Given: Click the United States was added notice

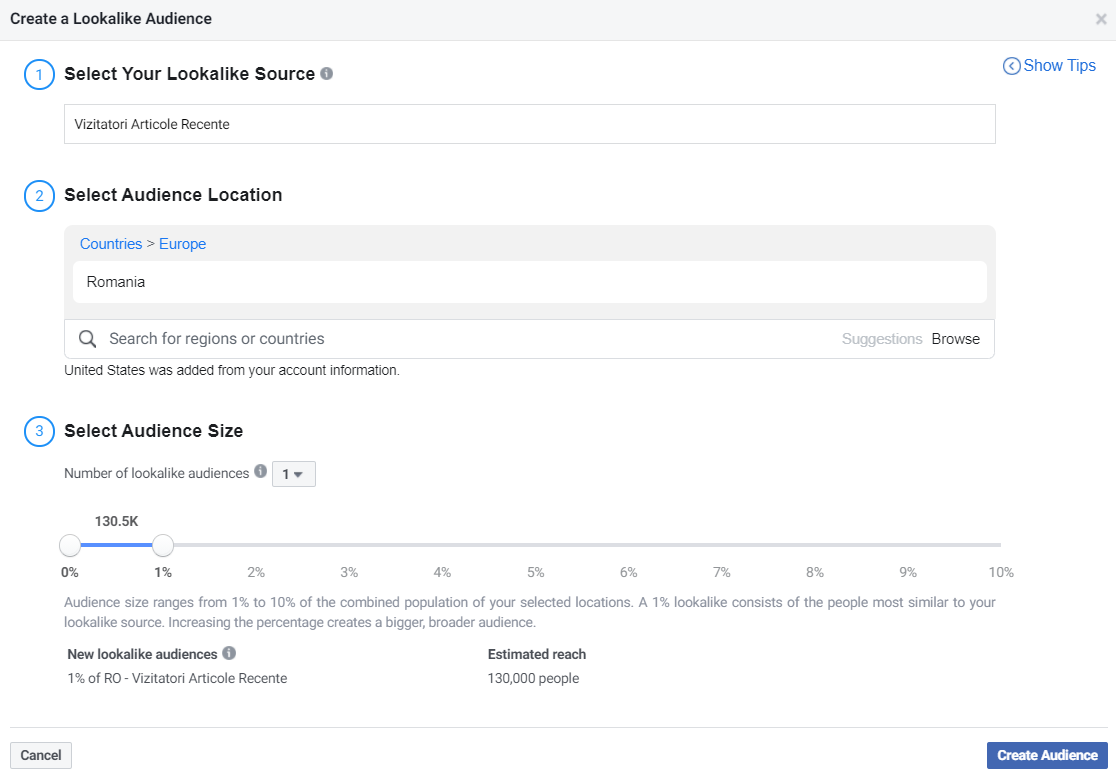Looking at the screenshot, I should click(x=232, y=370).
